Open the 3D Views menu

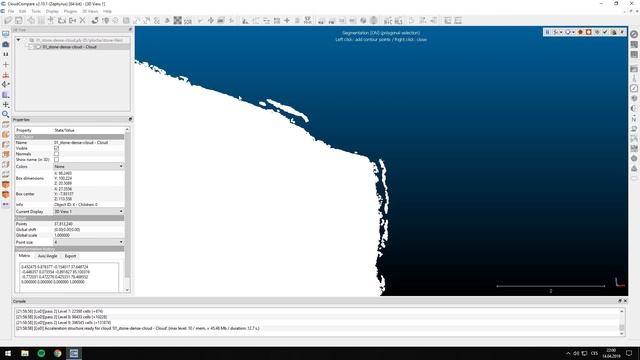tap(90, 11)
